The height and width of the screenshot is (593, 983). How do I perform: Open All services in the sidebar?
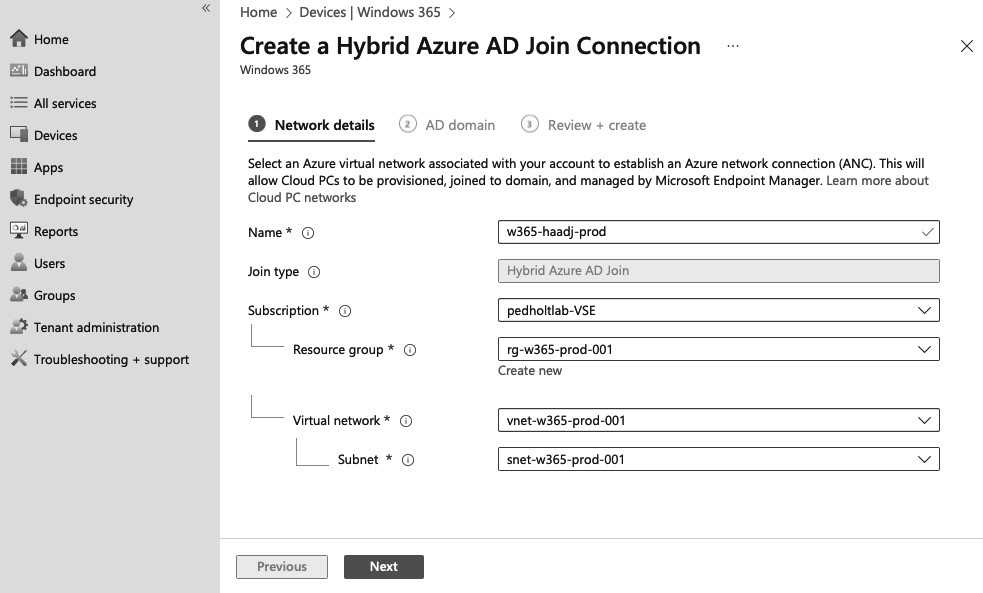click(65, 103)
